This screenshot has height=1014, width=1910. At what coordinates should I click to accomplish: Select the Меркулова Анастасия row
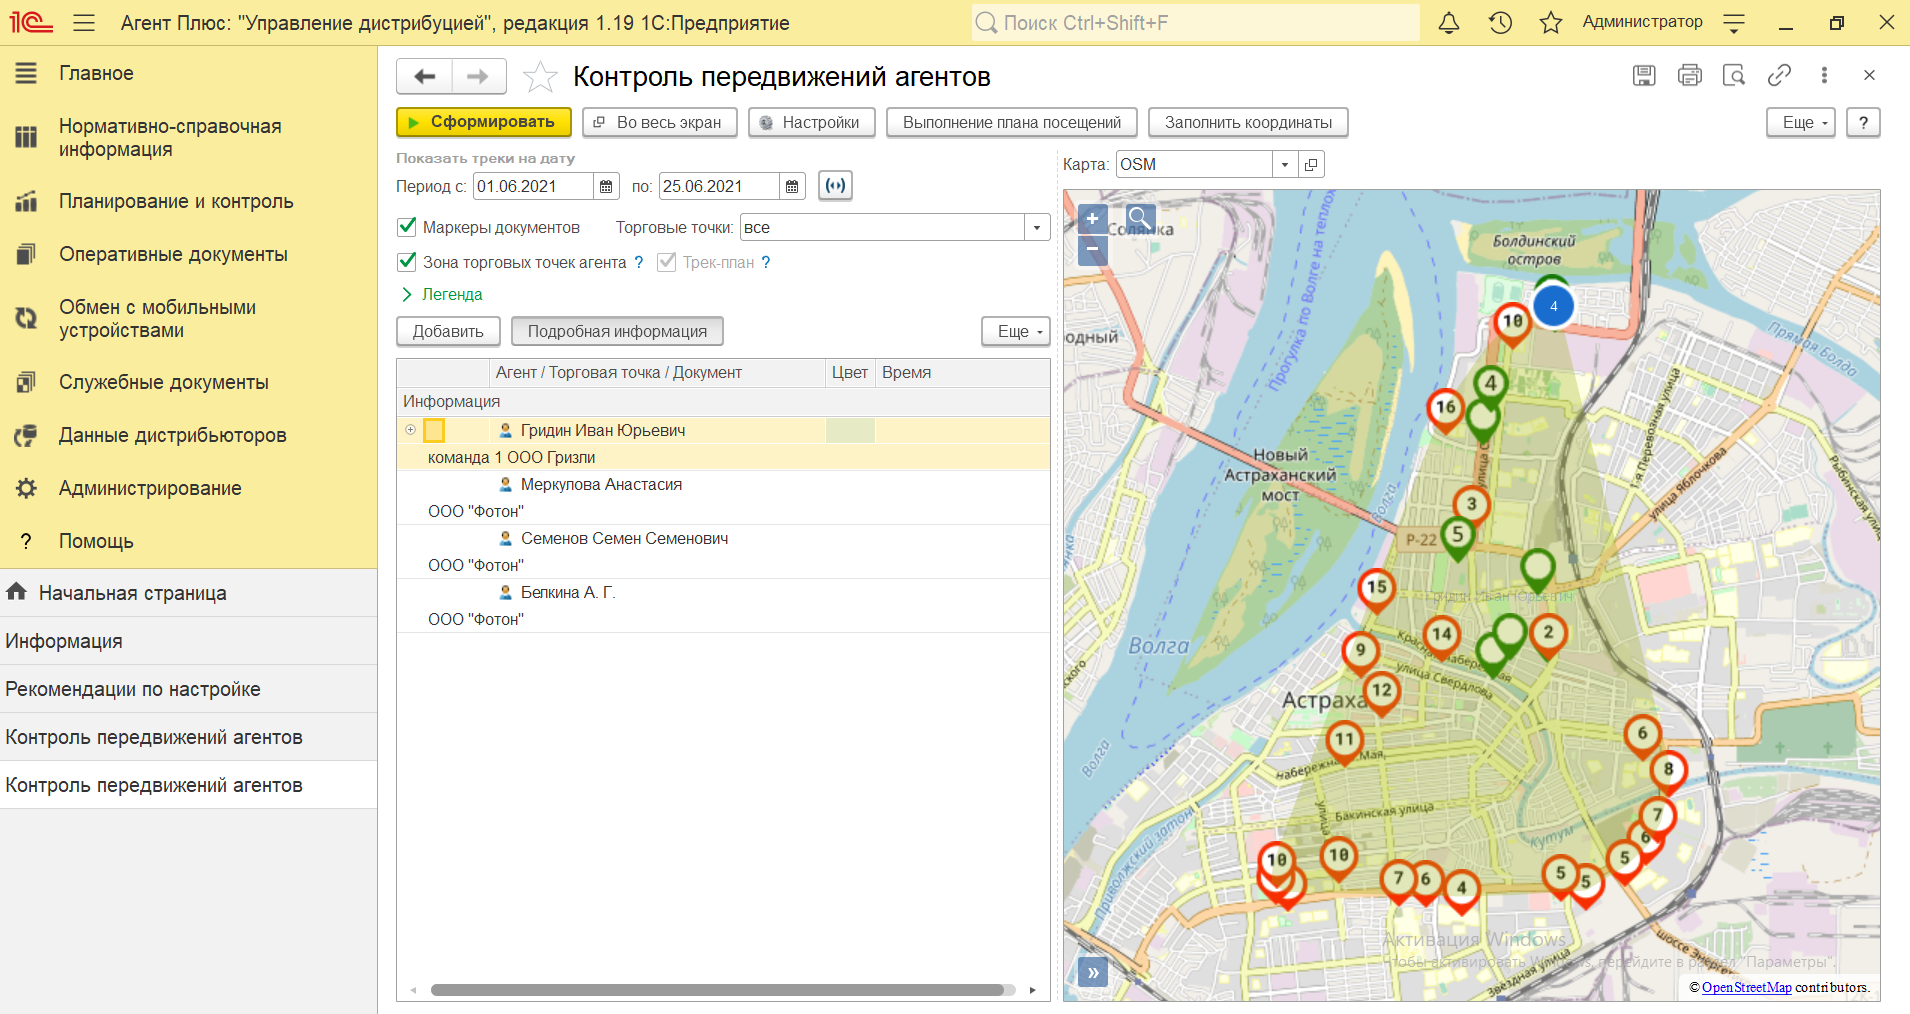coord(723,498)
